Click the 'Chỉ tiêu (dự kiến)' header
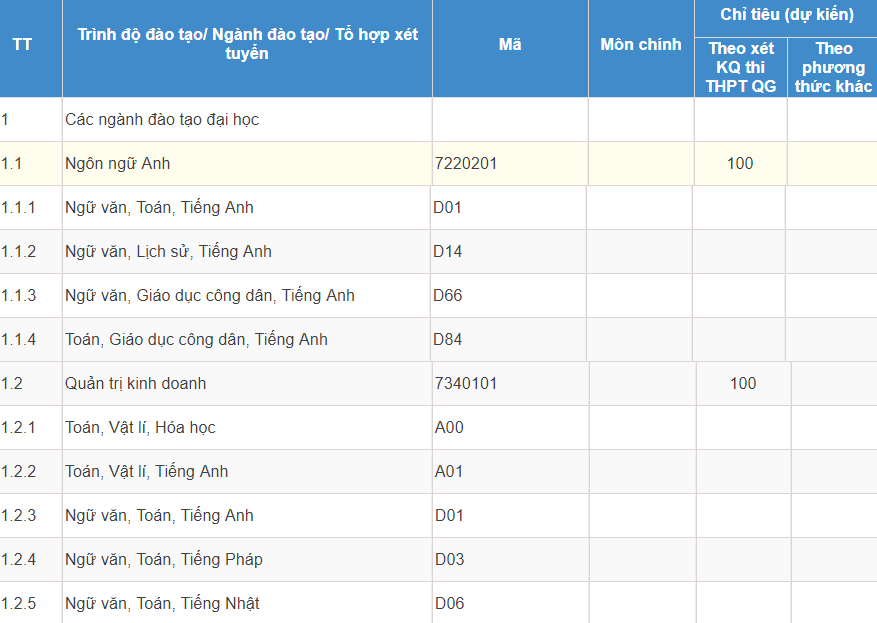 pos(786,15)
